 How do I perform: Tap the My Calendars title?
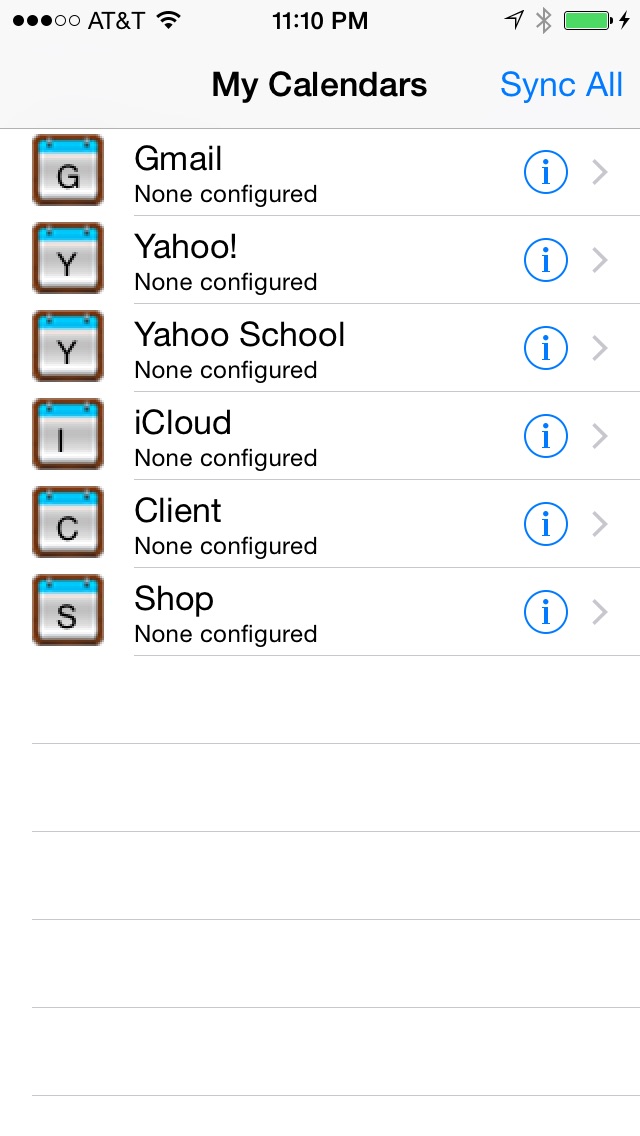(x=319, y=85)
